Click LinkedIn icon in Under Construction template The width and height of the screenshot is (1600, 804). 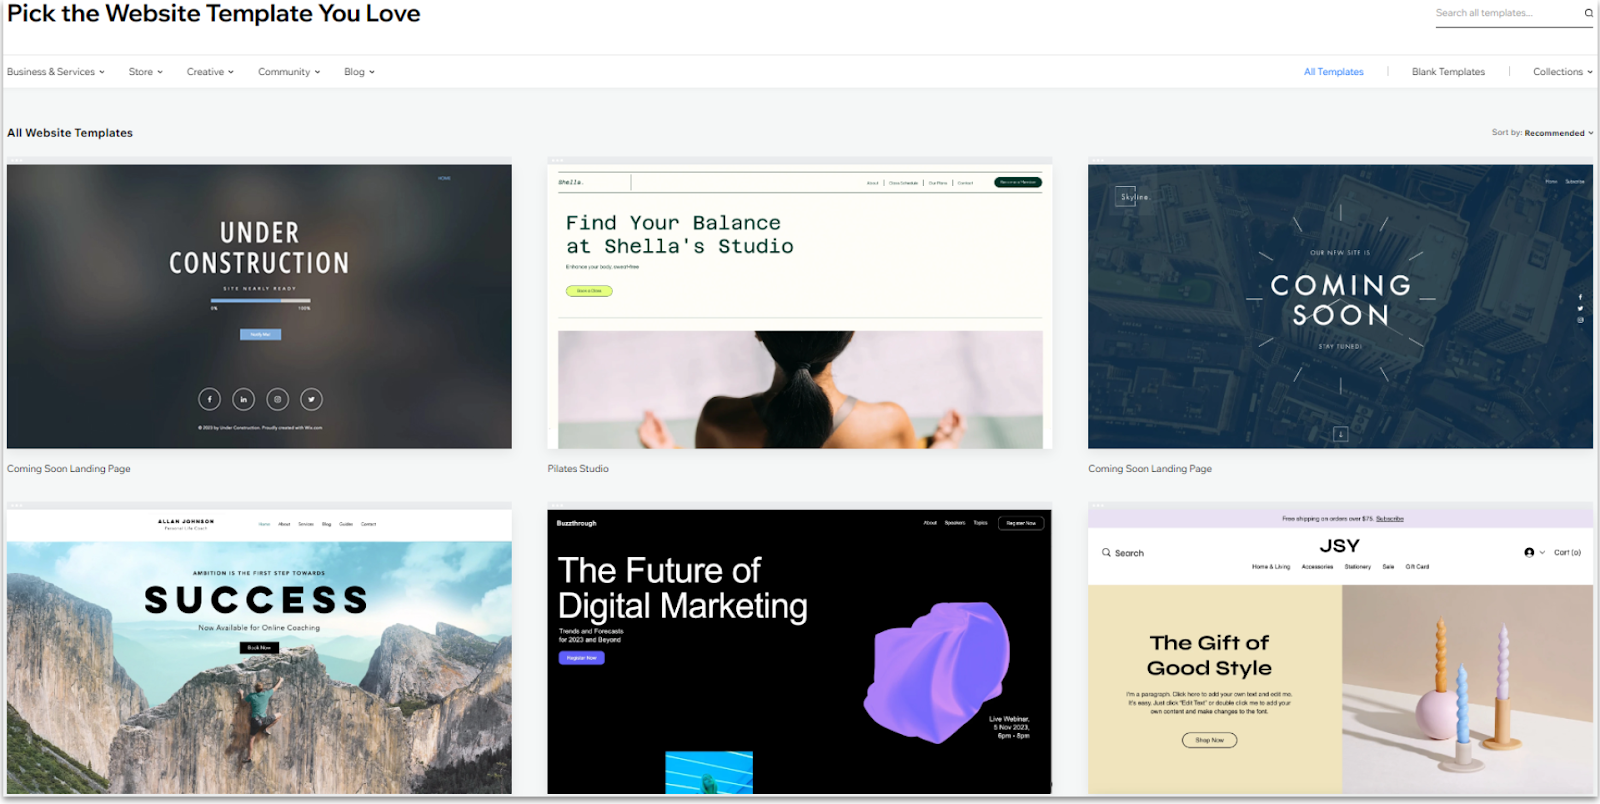[x=243, y=399]
